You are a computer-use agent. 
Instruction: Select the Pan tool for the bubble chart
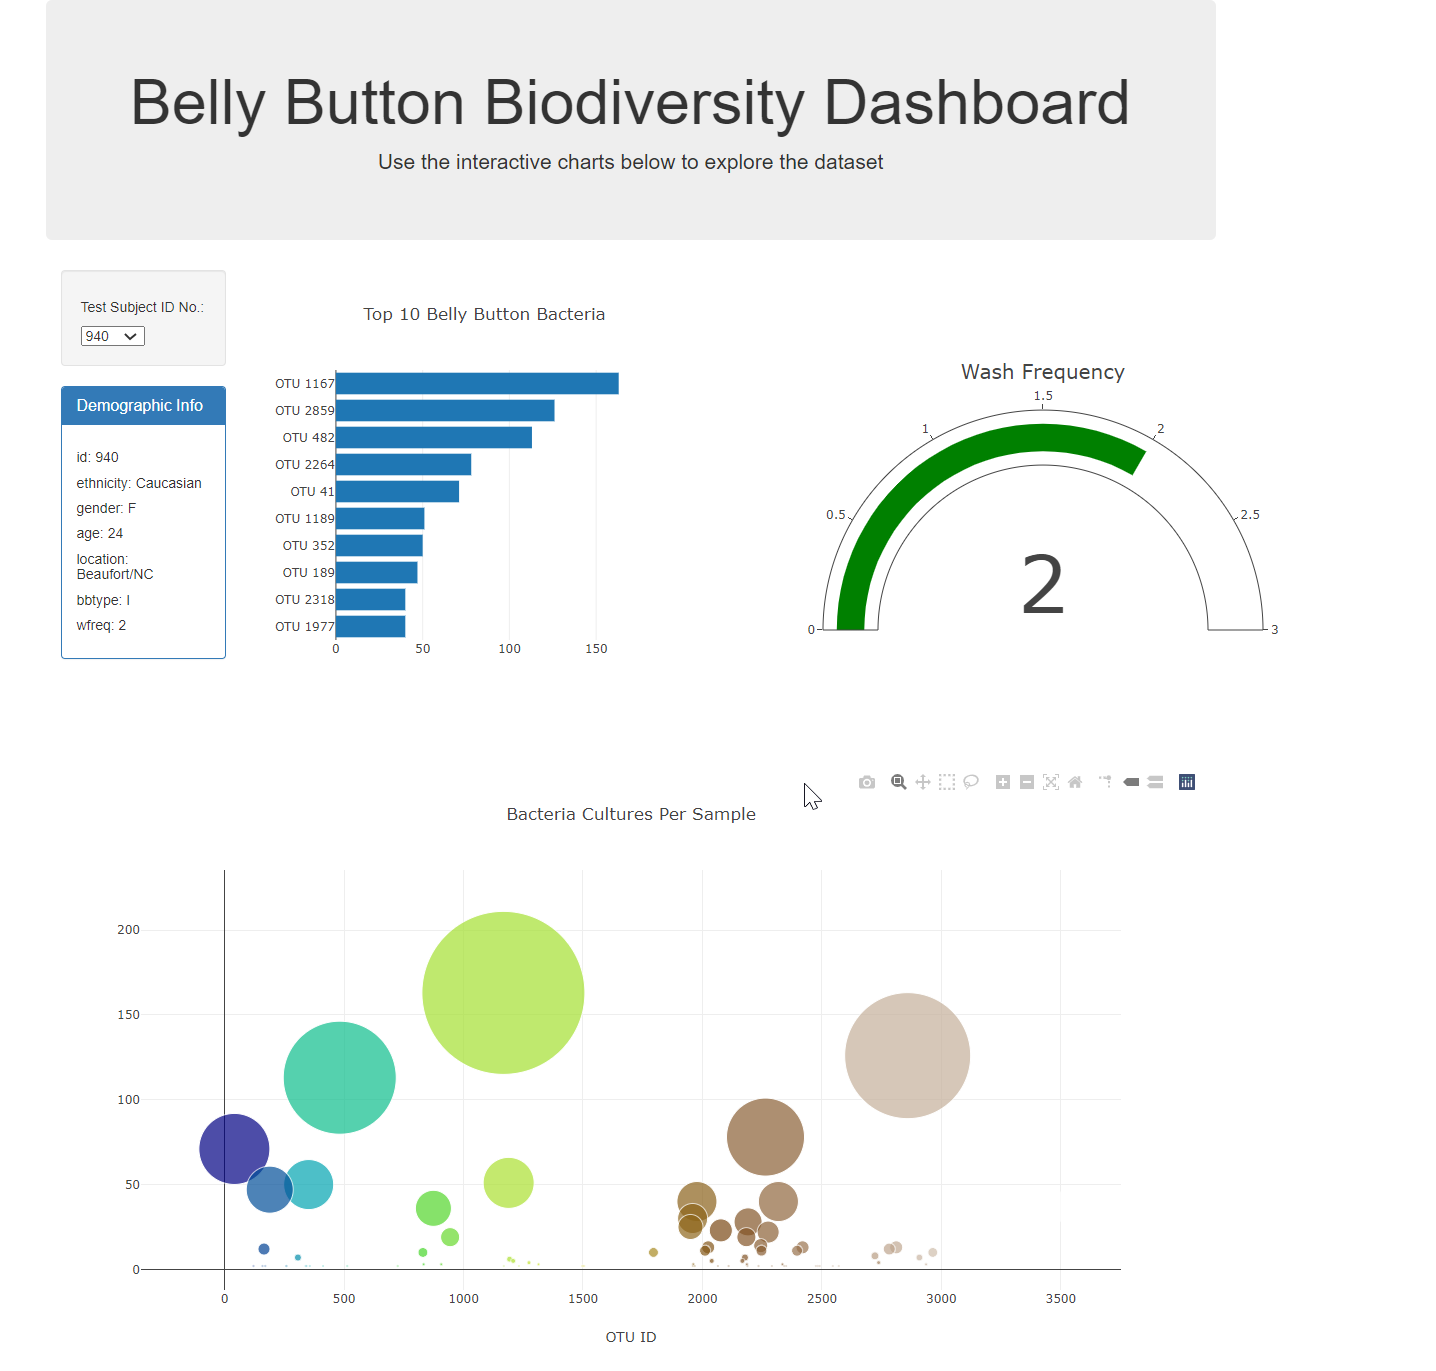(x=922, y=782)
